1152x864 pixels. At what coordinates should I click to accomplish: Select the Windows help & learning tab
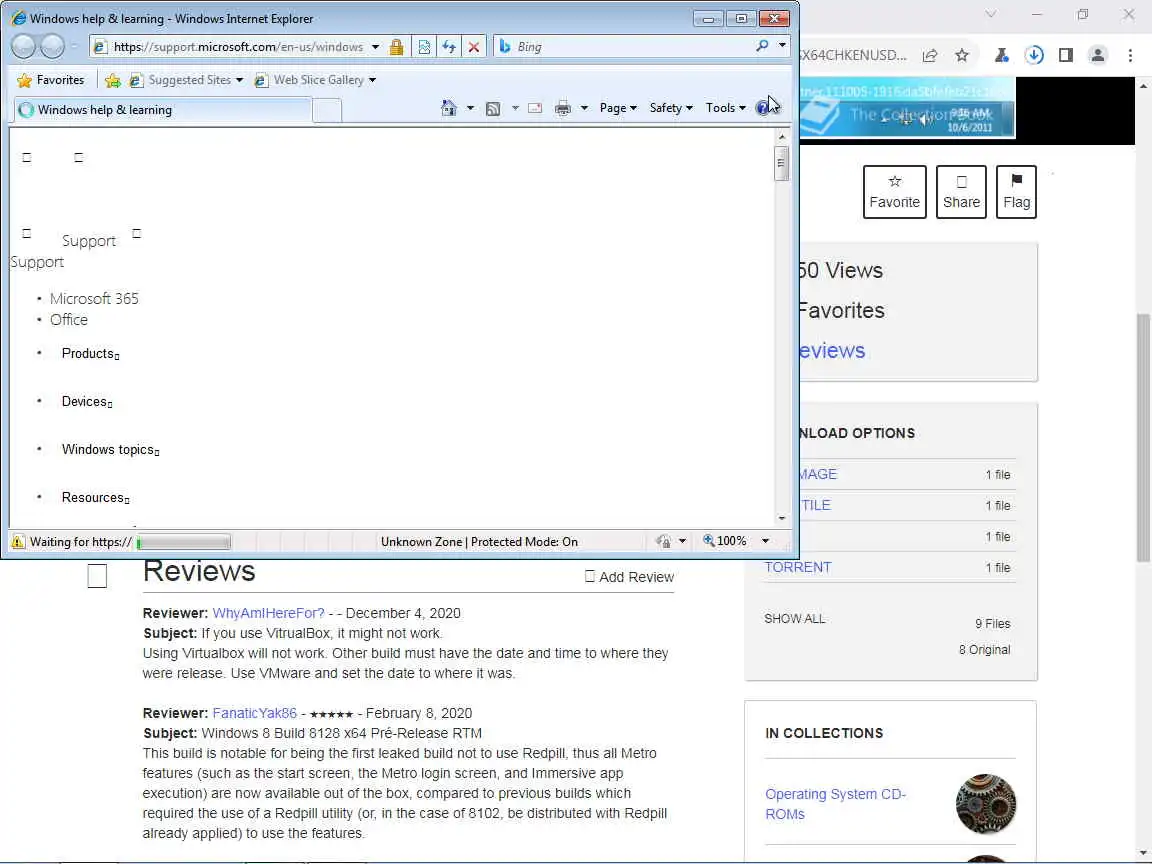pyautogui.click(x=162, y=109)
